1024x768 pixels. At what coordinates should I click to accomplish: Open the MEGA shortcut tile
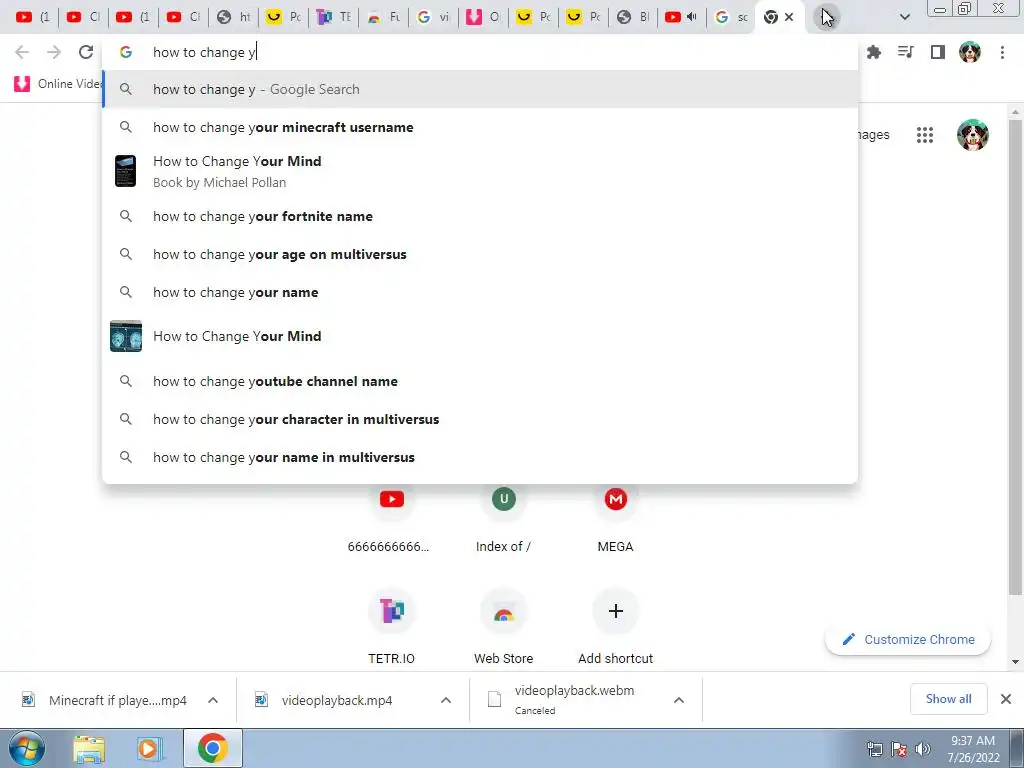point(615,500)
